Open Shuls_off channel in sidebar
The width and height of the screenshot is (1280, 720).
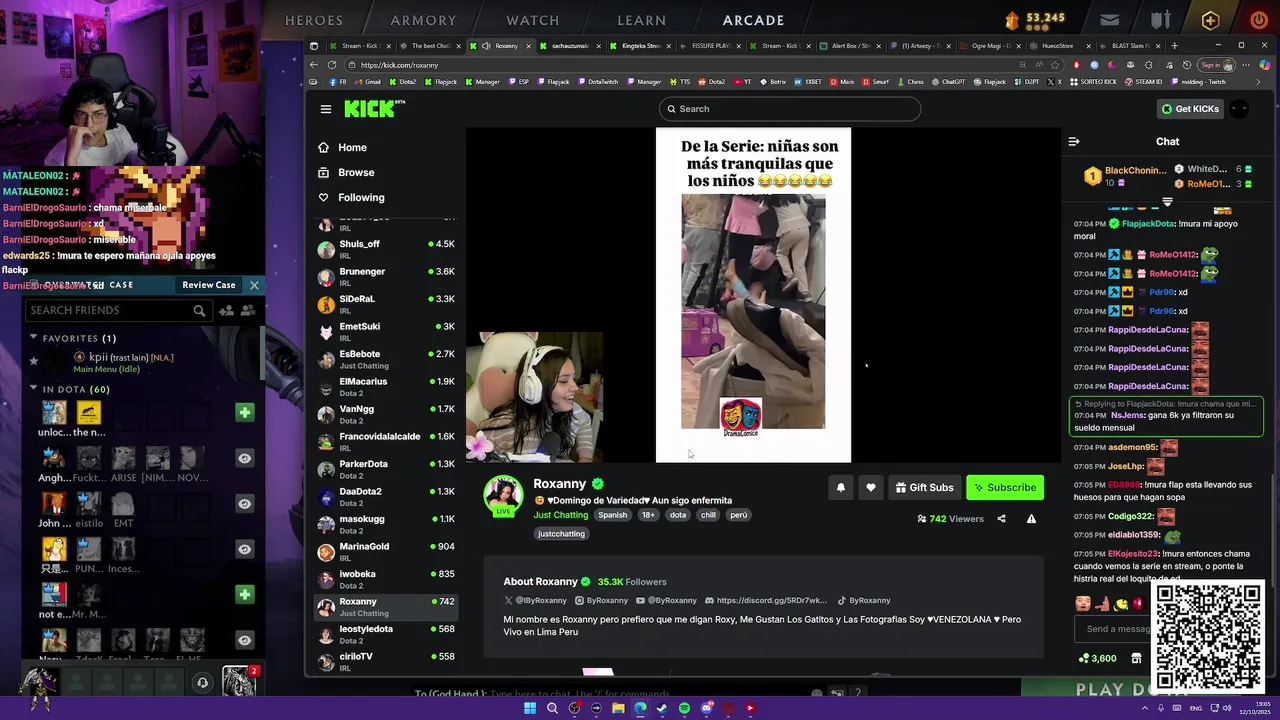coord(386,249)
